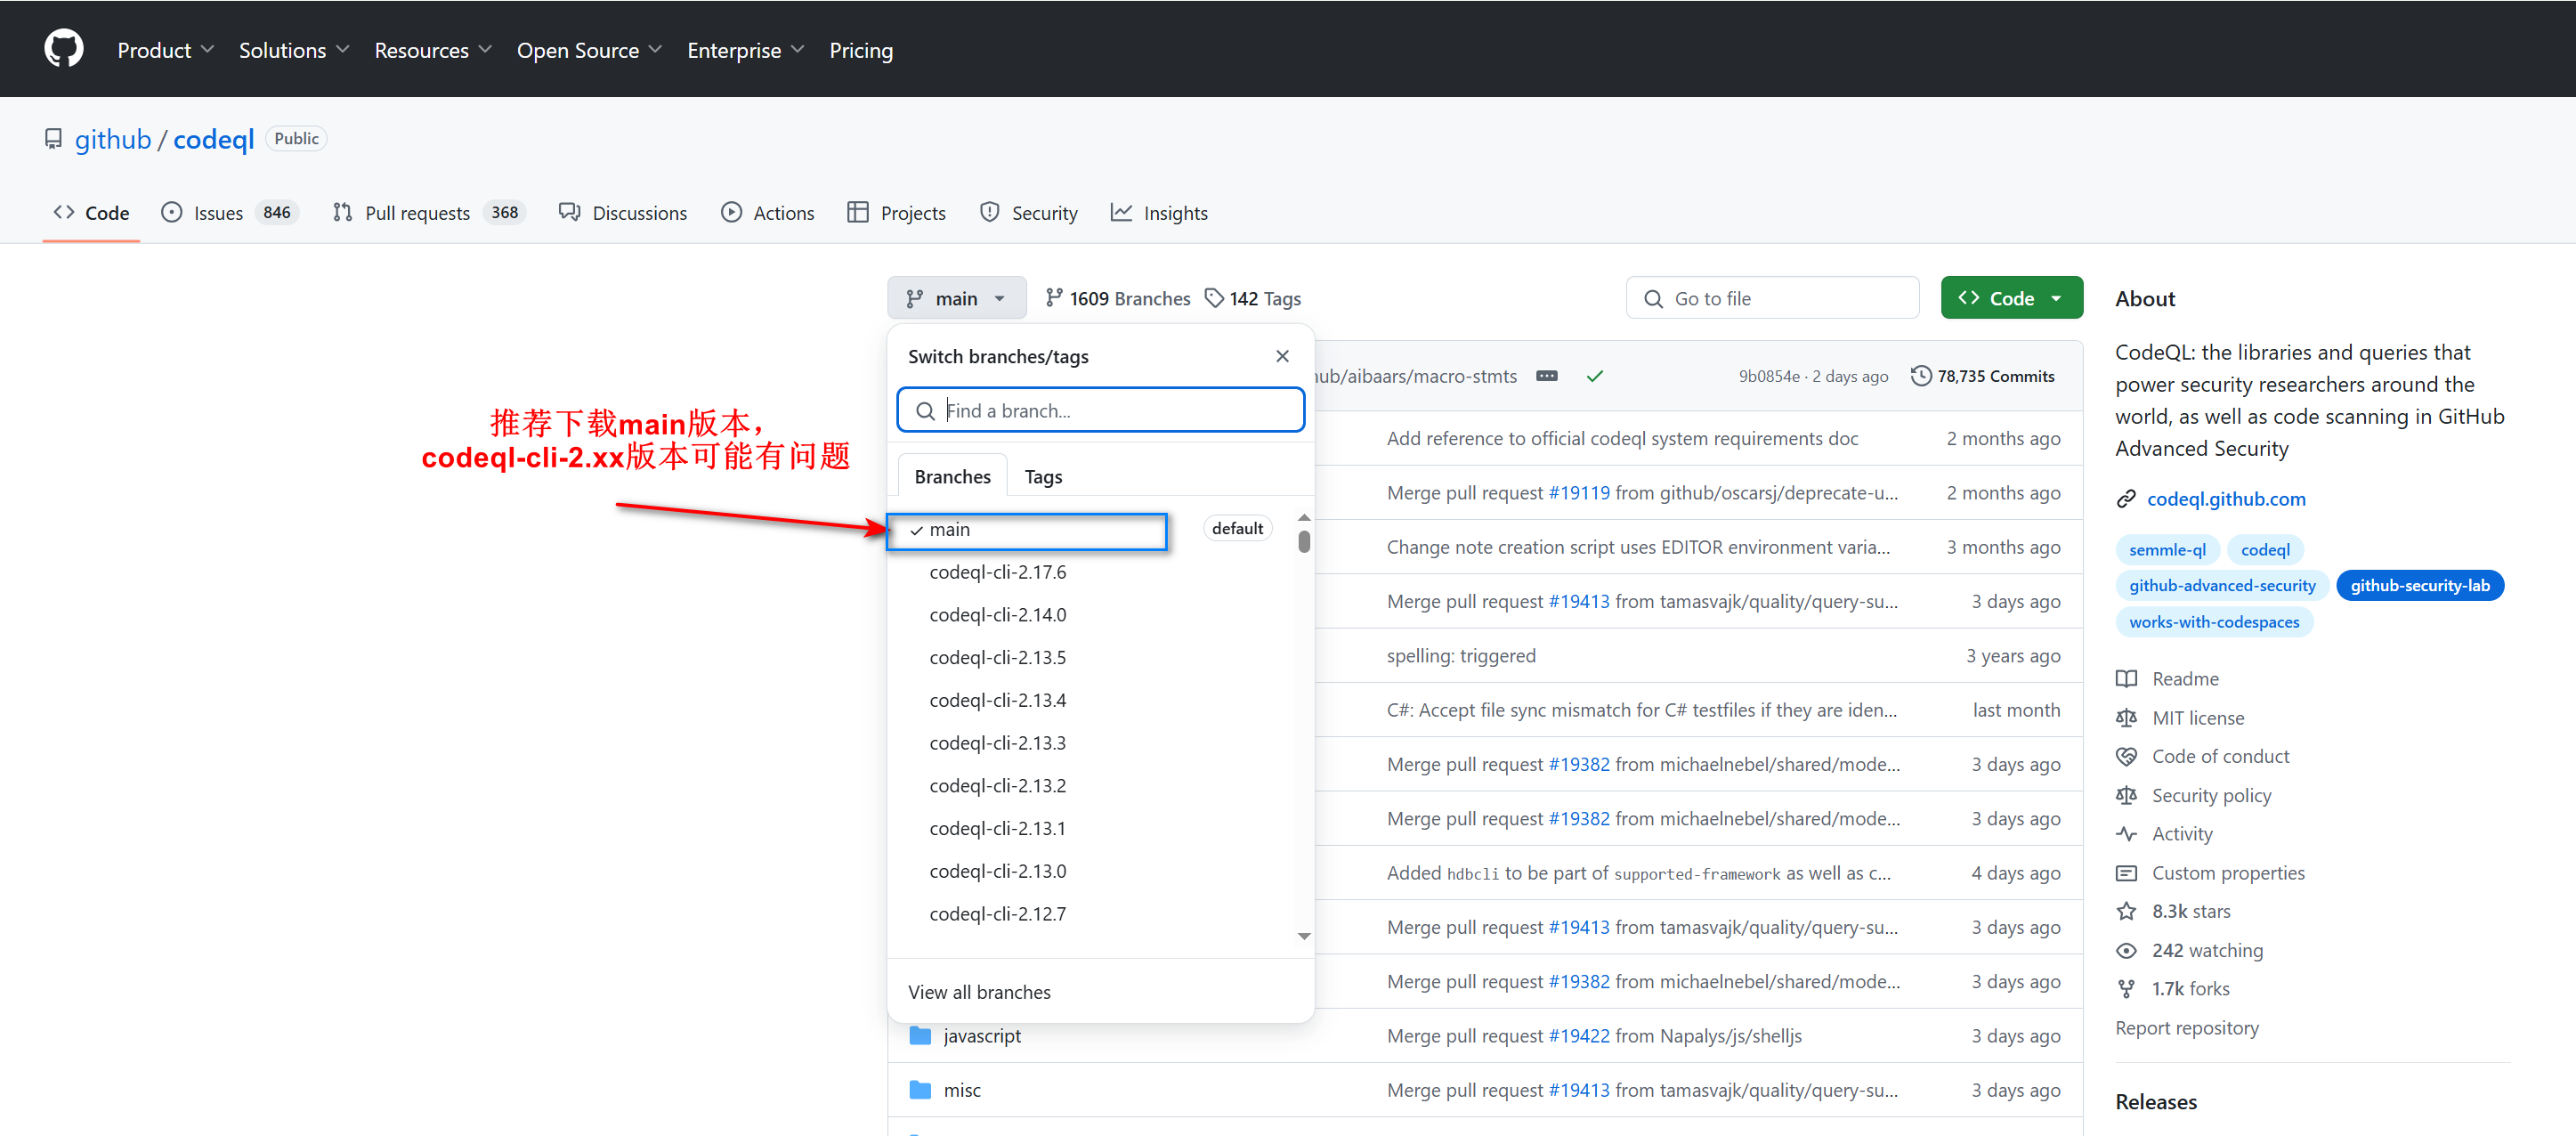Image resolution: width=2576 pixels, height=1136 pixels.
Task: Select branch codeql-cli-2.17.6
Action: (997, 572)
